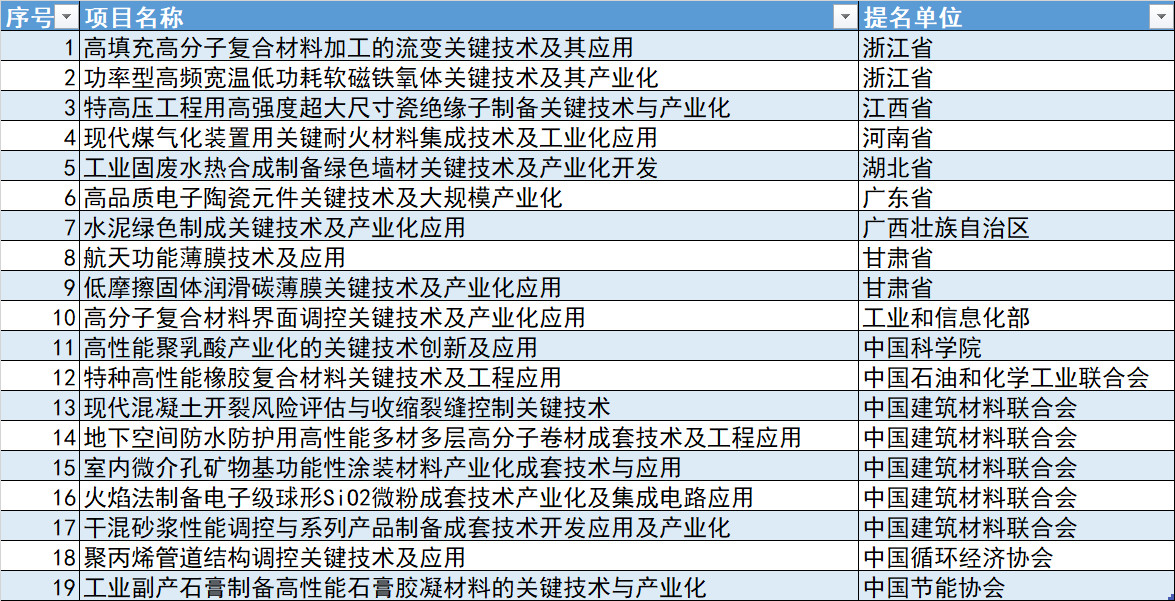1175x601 pixels.
Task: Select the cell containing 高填充高分子复合材料加工的流变关键技术及其应用
Action: pyautogui.click(x=358, y=47)
